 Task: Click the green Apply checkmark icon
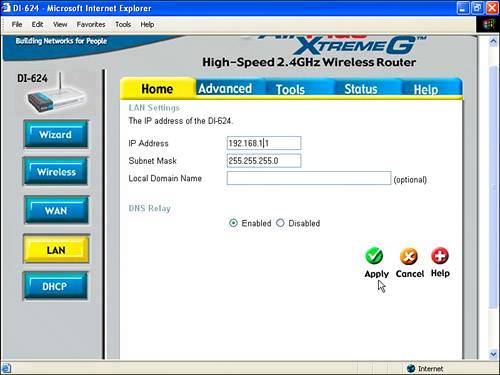click(374, 256)
